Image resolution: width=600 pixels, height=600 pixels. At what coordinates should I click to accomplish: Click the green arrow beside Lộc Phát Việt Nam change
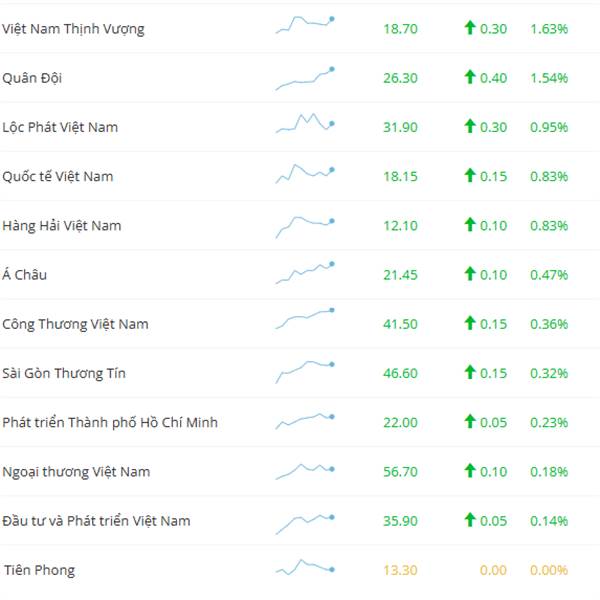pyautogui.click(x=470, y=126)
